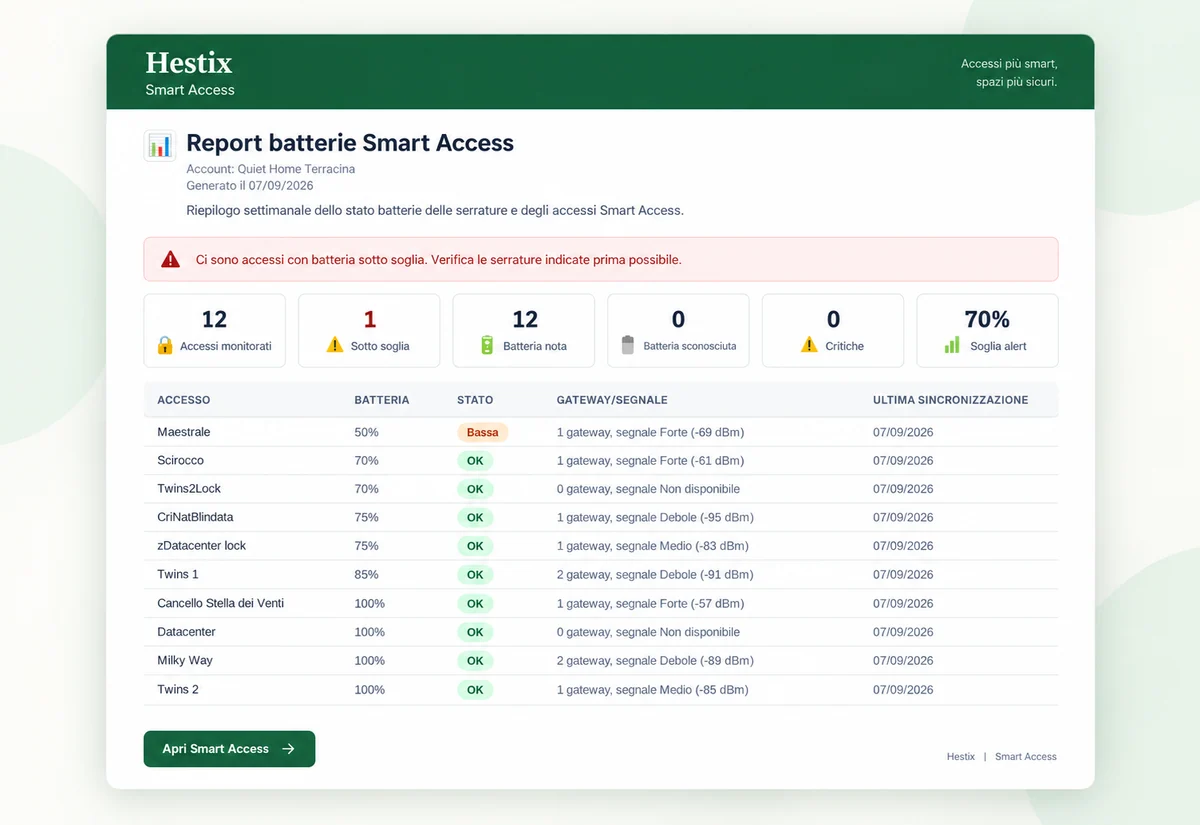Click the header tagline Accessi più smart
1200x825 pixels.
[1009, 64]
